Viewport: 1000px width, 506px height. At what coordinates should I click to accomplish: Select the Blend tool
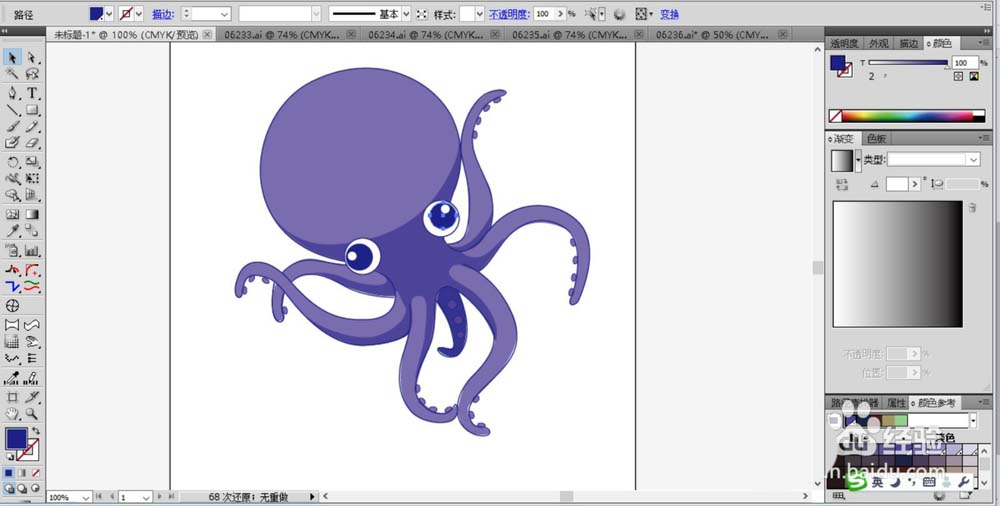pos(33,231)
